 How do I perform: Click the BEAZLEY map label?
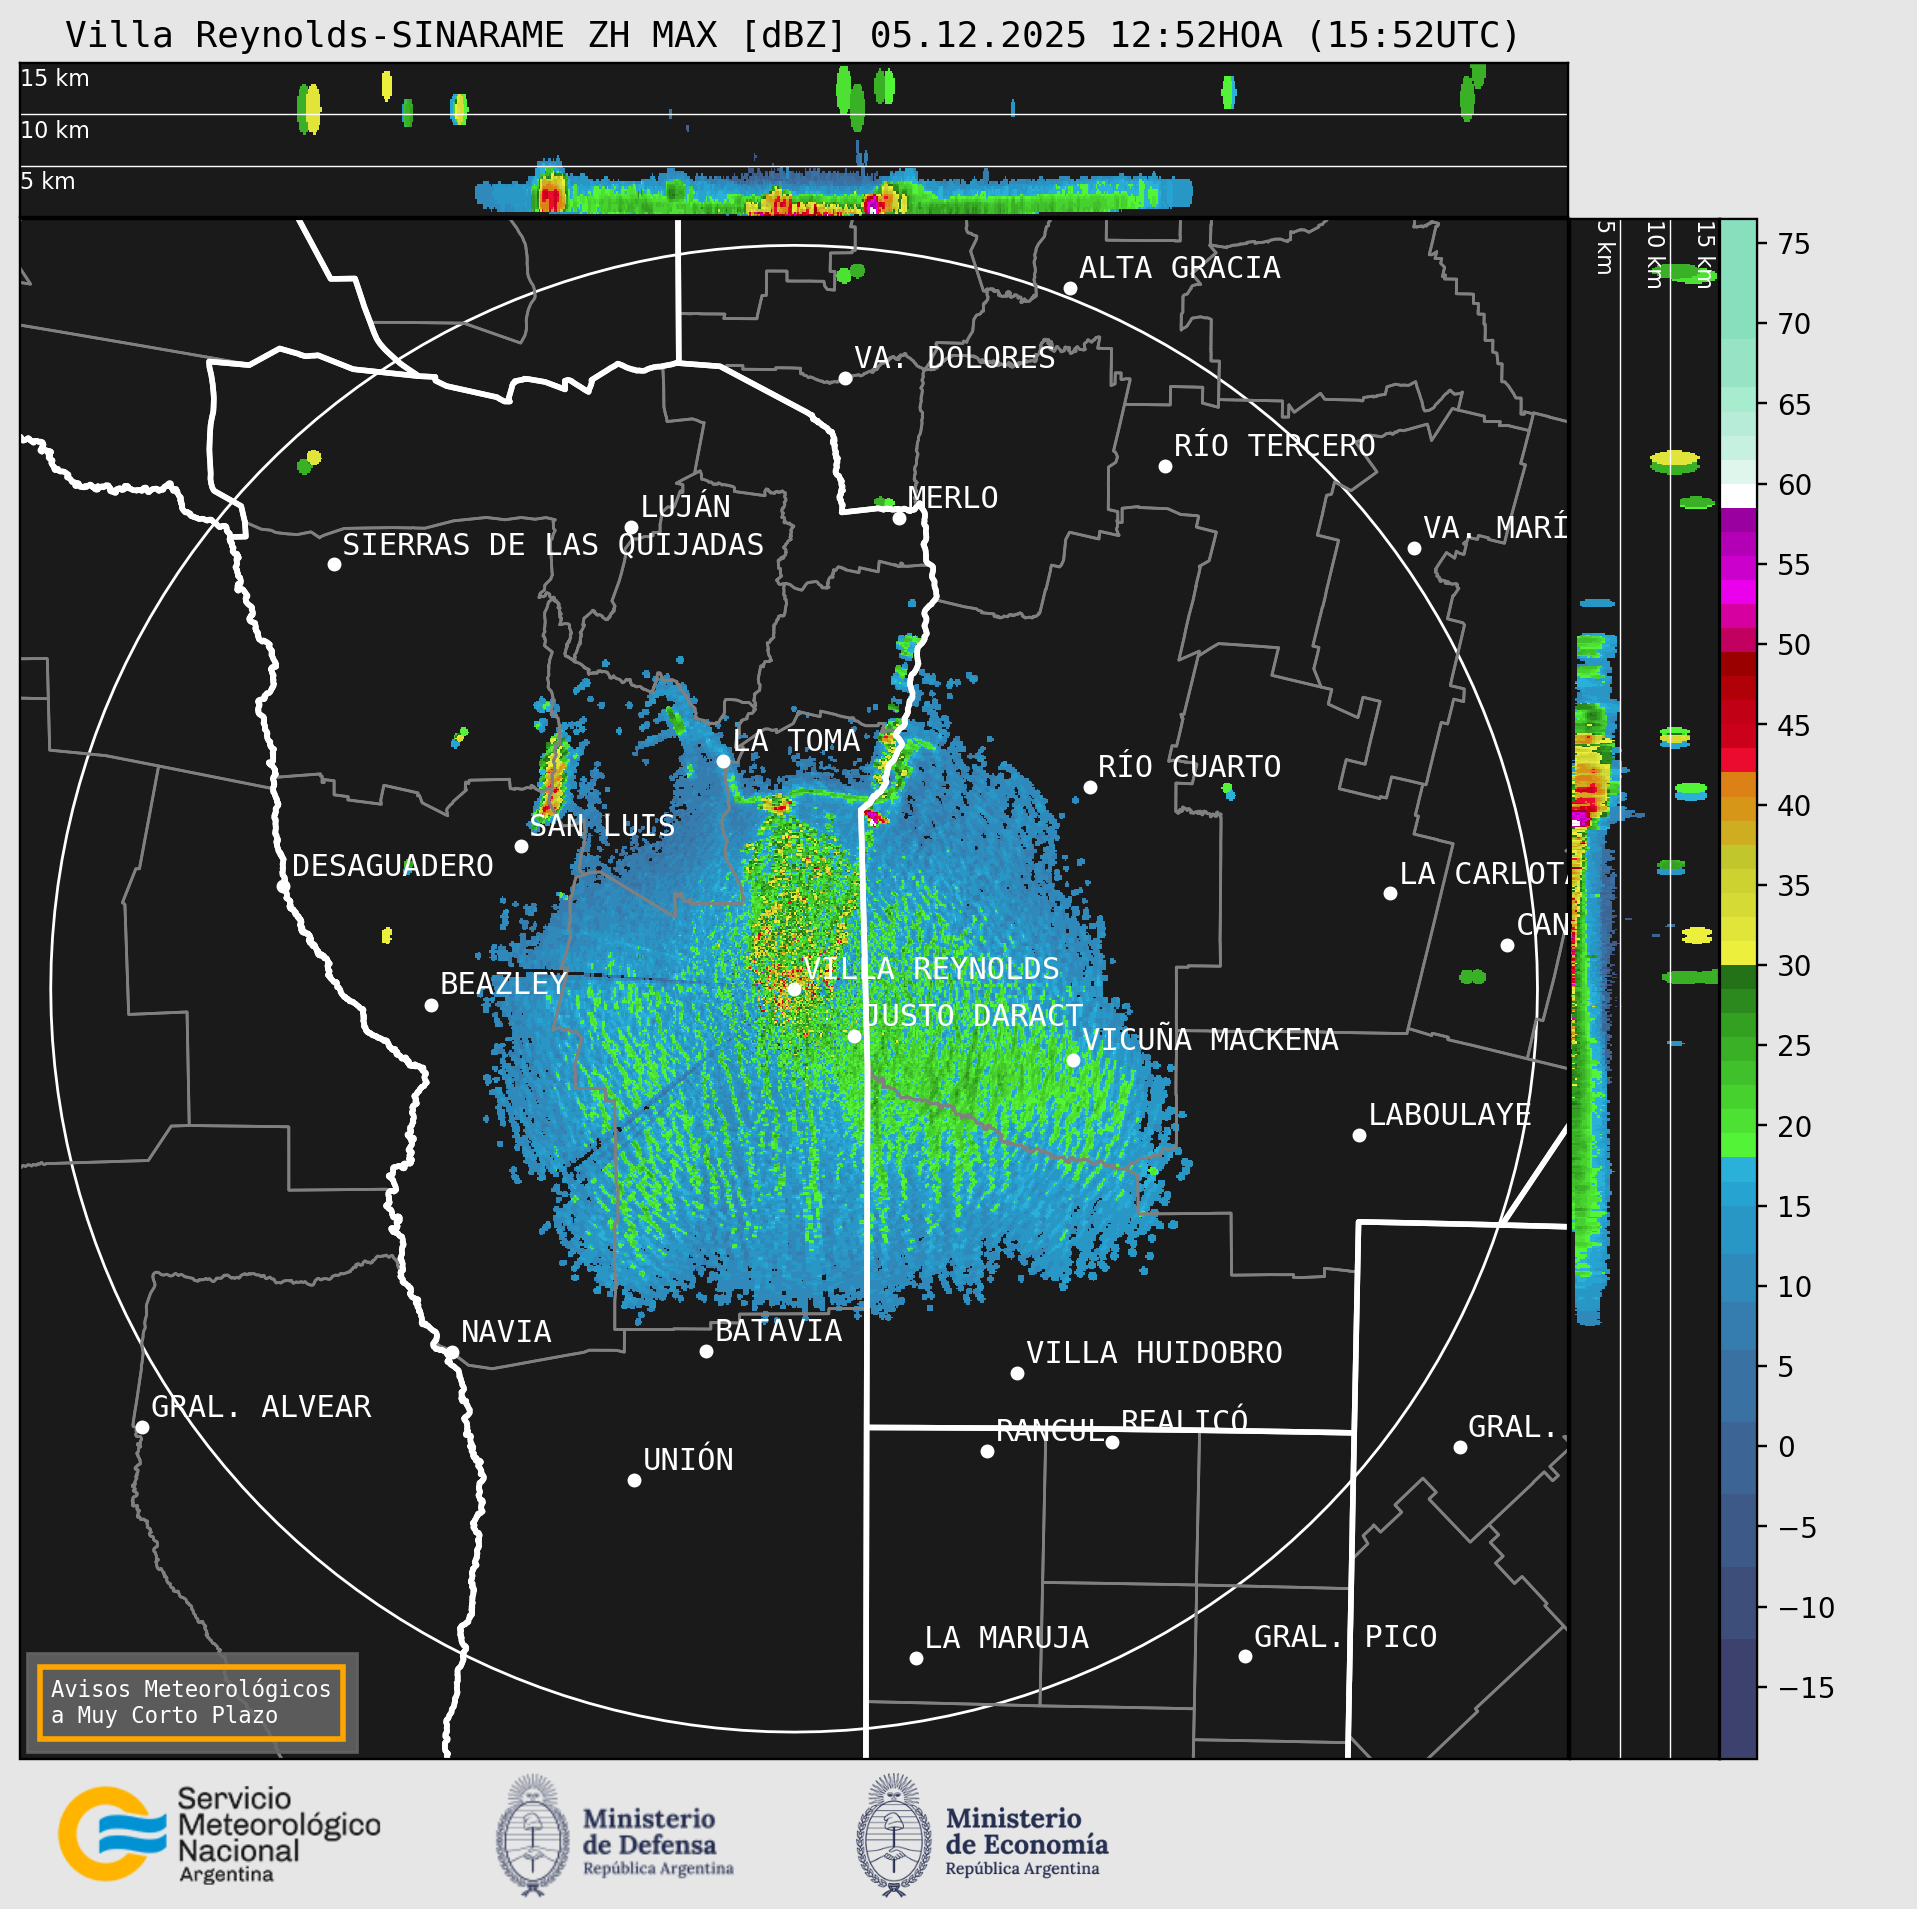tap(504, 984)
